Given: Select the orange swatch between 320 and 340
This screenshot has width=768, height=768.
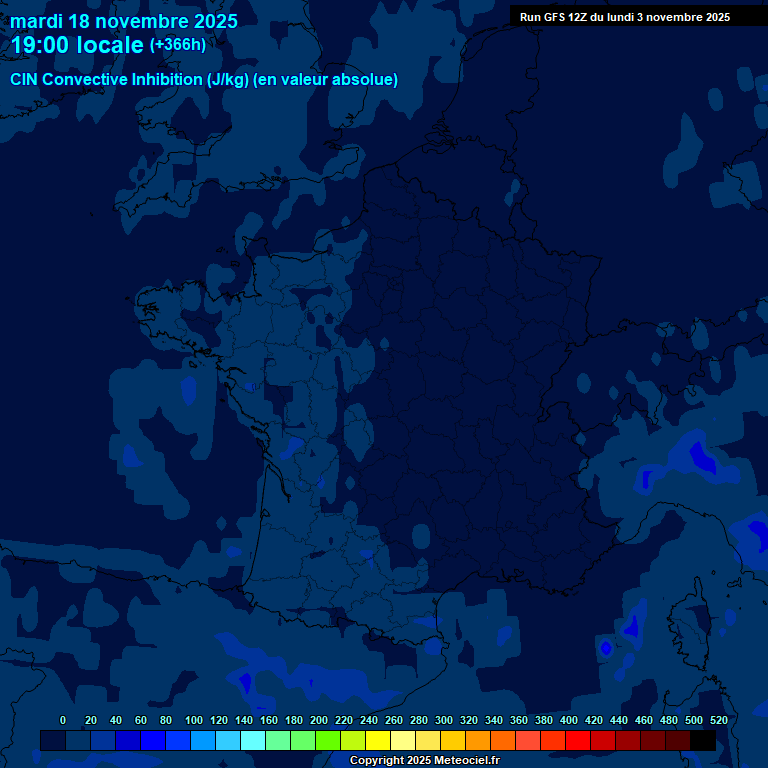Looking at the screenshot, I should [x=478, y=740].
